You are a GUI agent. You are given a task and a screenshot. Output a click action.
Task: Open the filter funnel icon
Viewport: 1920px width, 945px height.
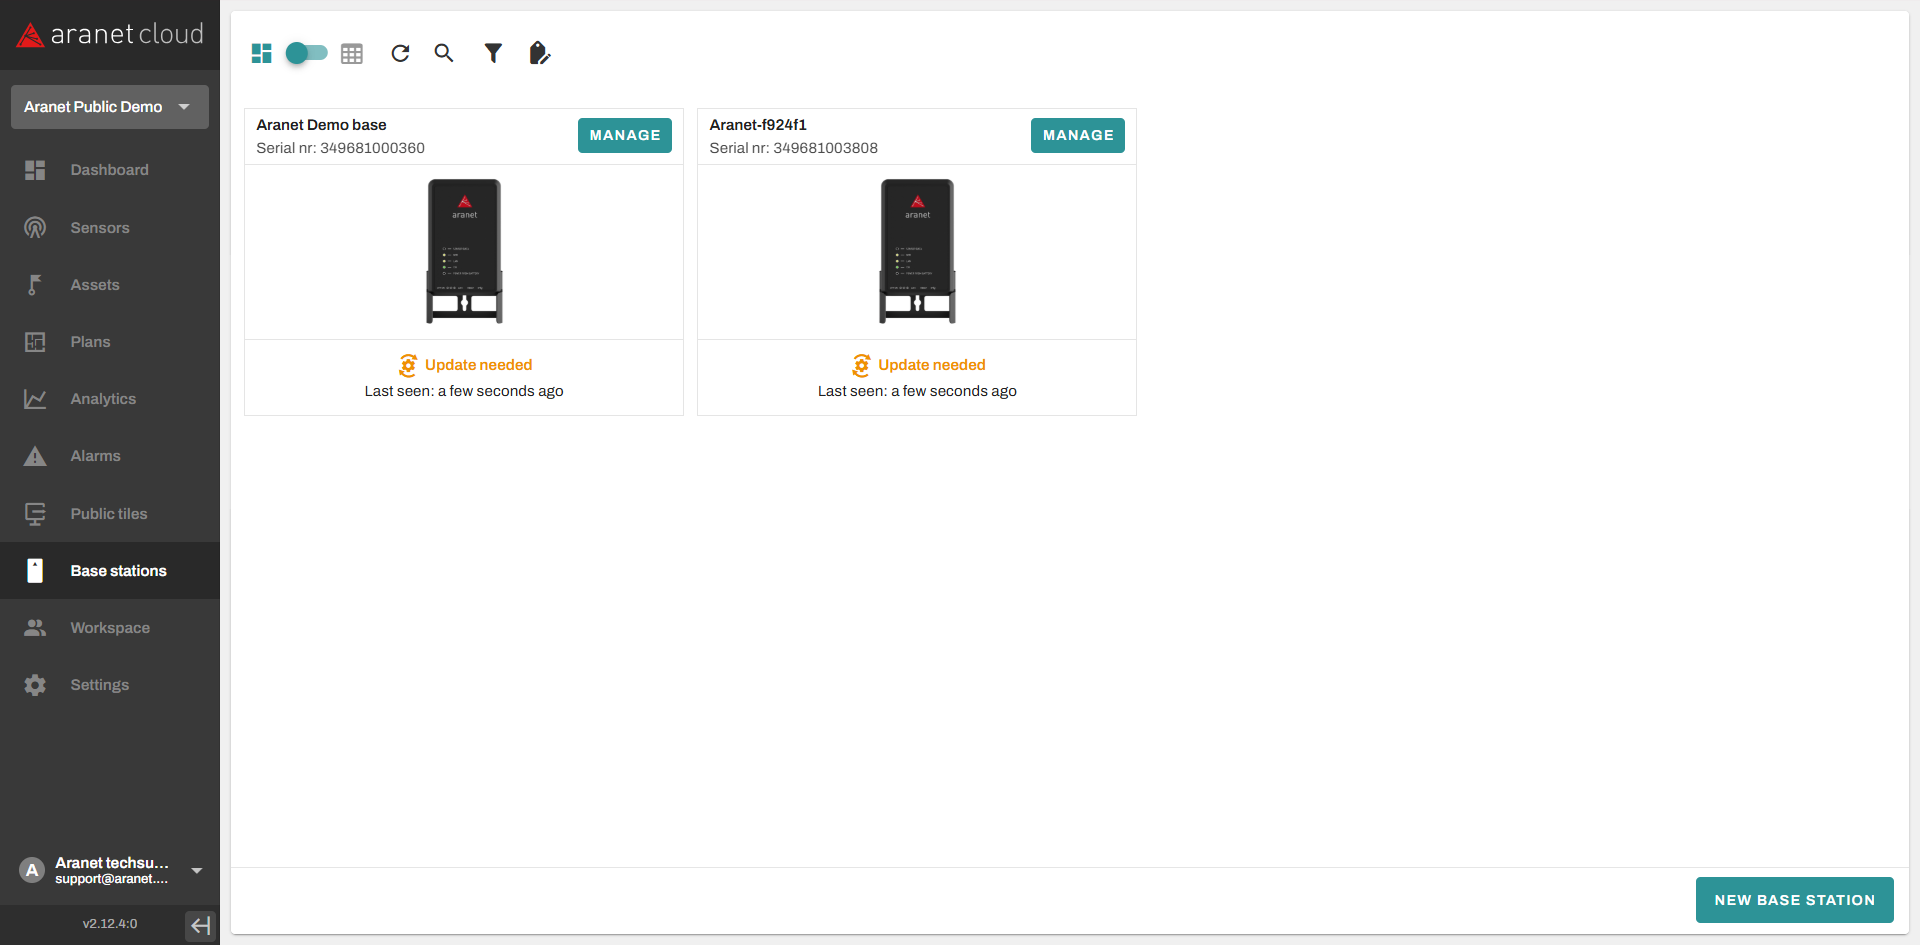click(493, 54)
